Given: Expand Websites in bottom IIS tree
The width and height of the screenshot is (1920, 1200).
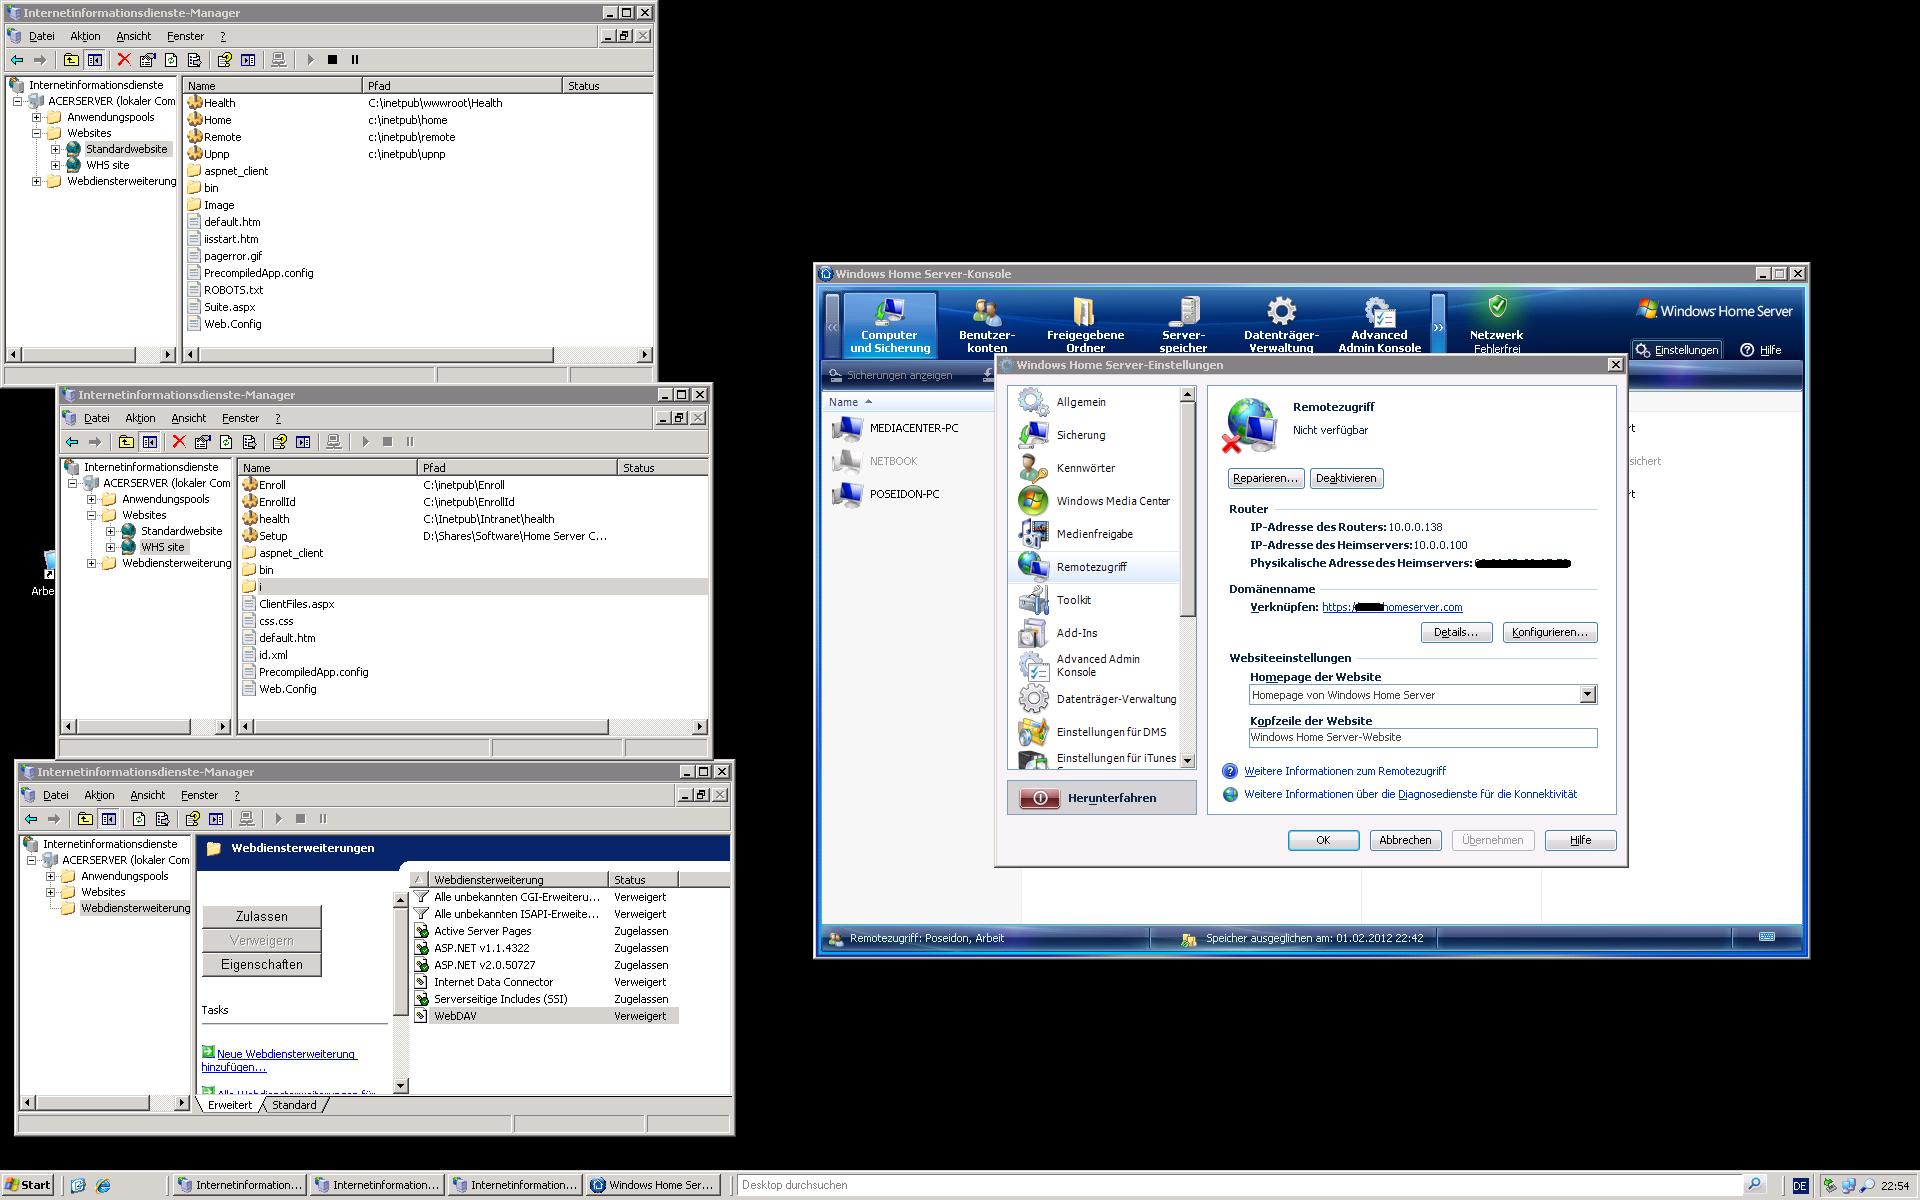Looking at the screenshot, I should click(50, 892).
